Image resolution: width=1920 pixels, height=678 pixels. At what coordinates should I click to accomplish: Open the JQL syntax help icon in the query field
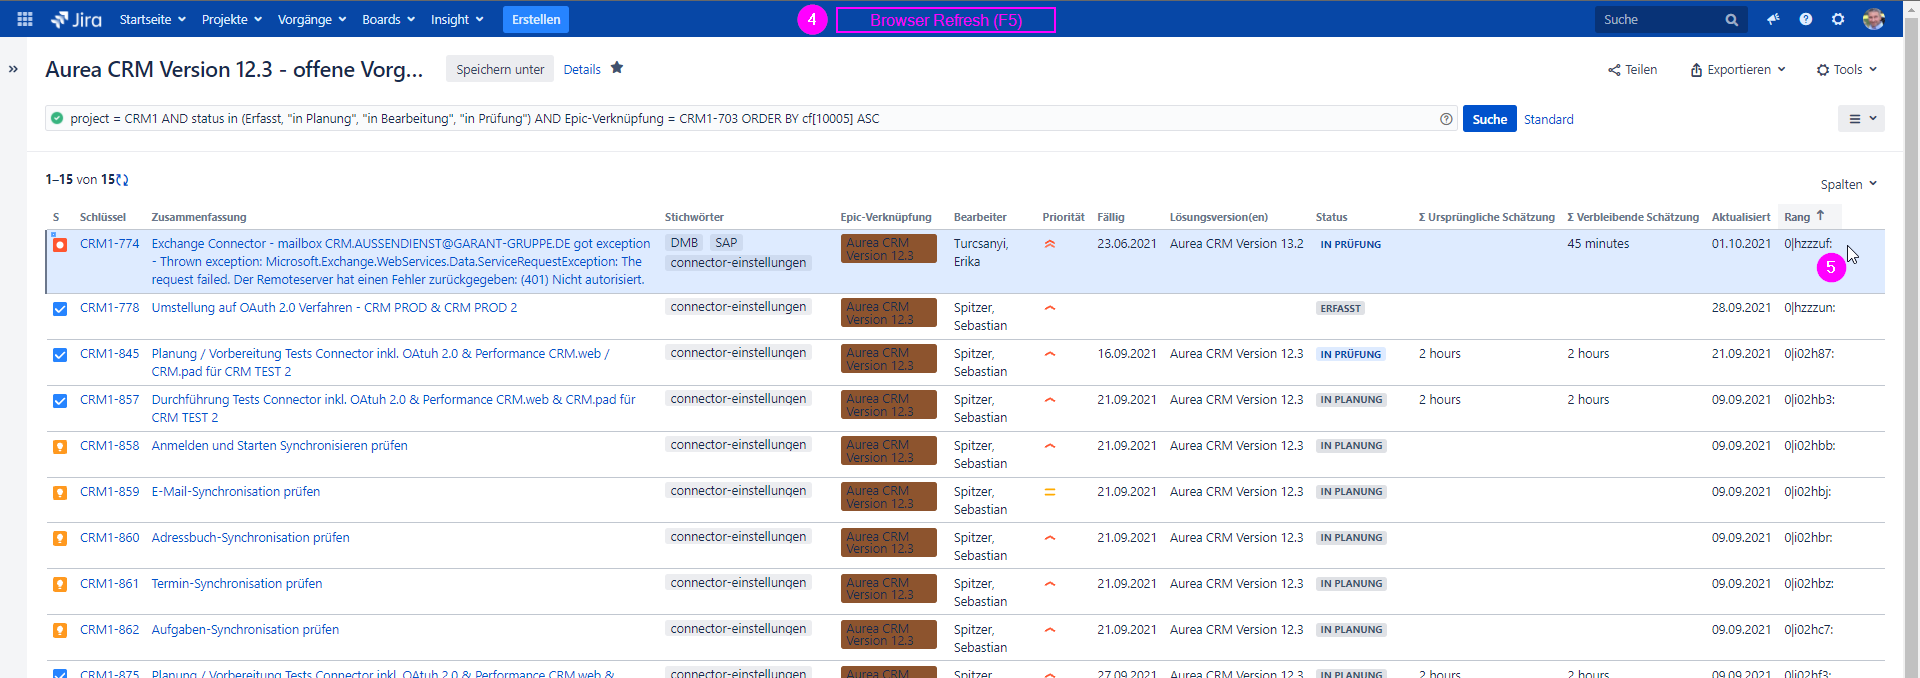[x=1446, y=119]
